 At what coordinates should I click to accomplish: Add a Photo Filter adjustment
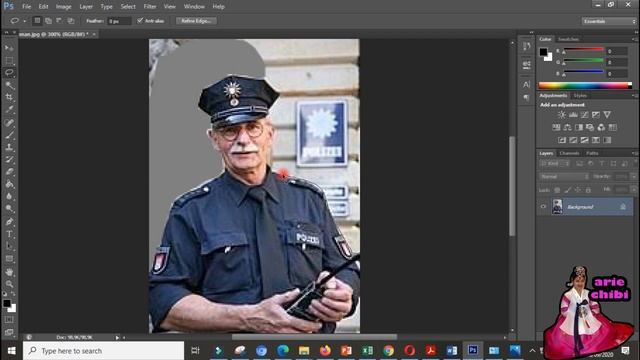[x=590, y=128]
